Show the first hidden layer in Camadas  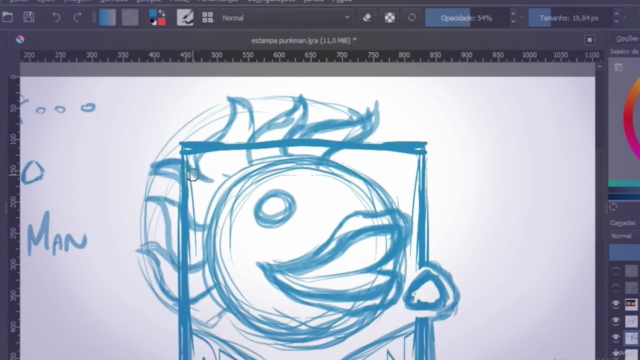[616, 271]
